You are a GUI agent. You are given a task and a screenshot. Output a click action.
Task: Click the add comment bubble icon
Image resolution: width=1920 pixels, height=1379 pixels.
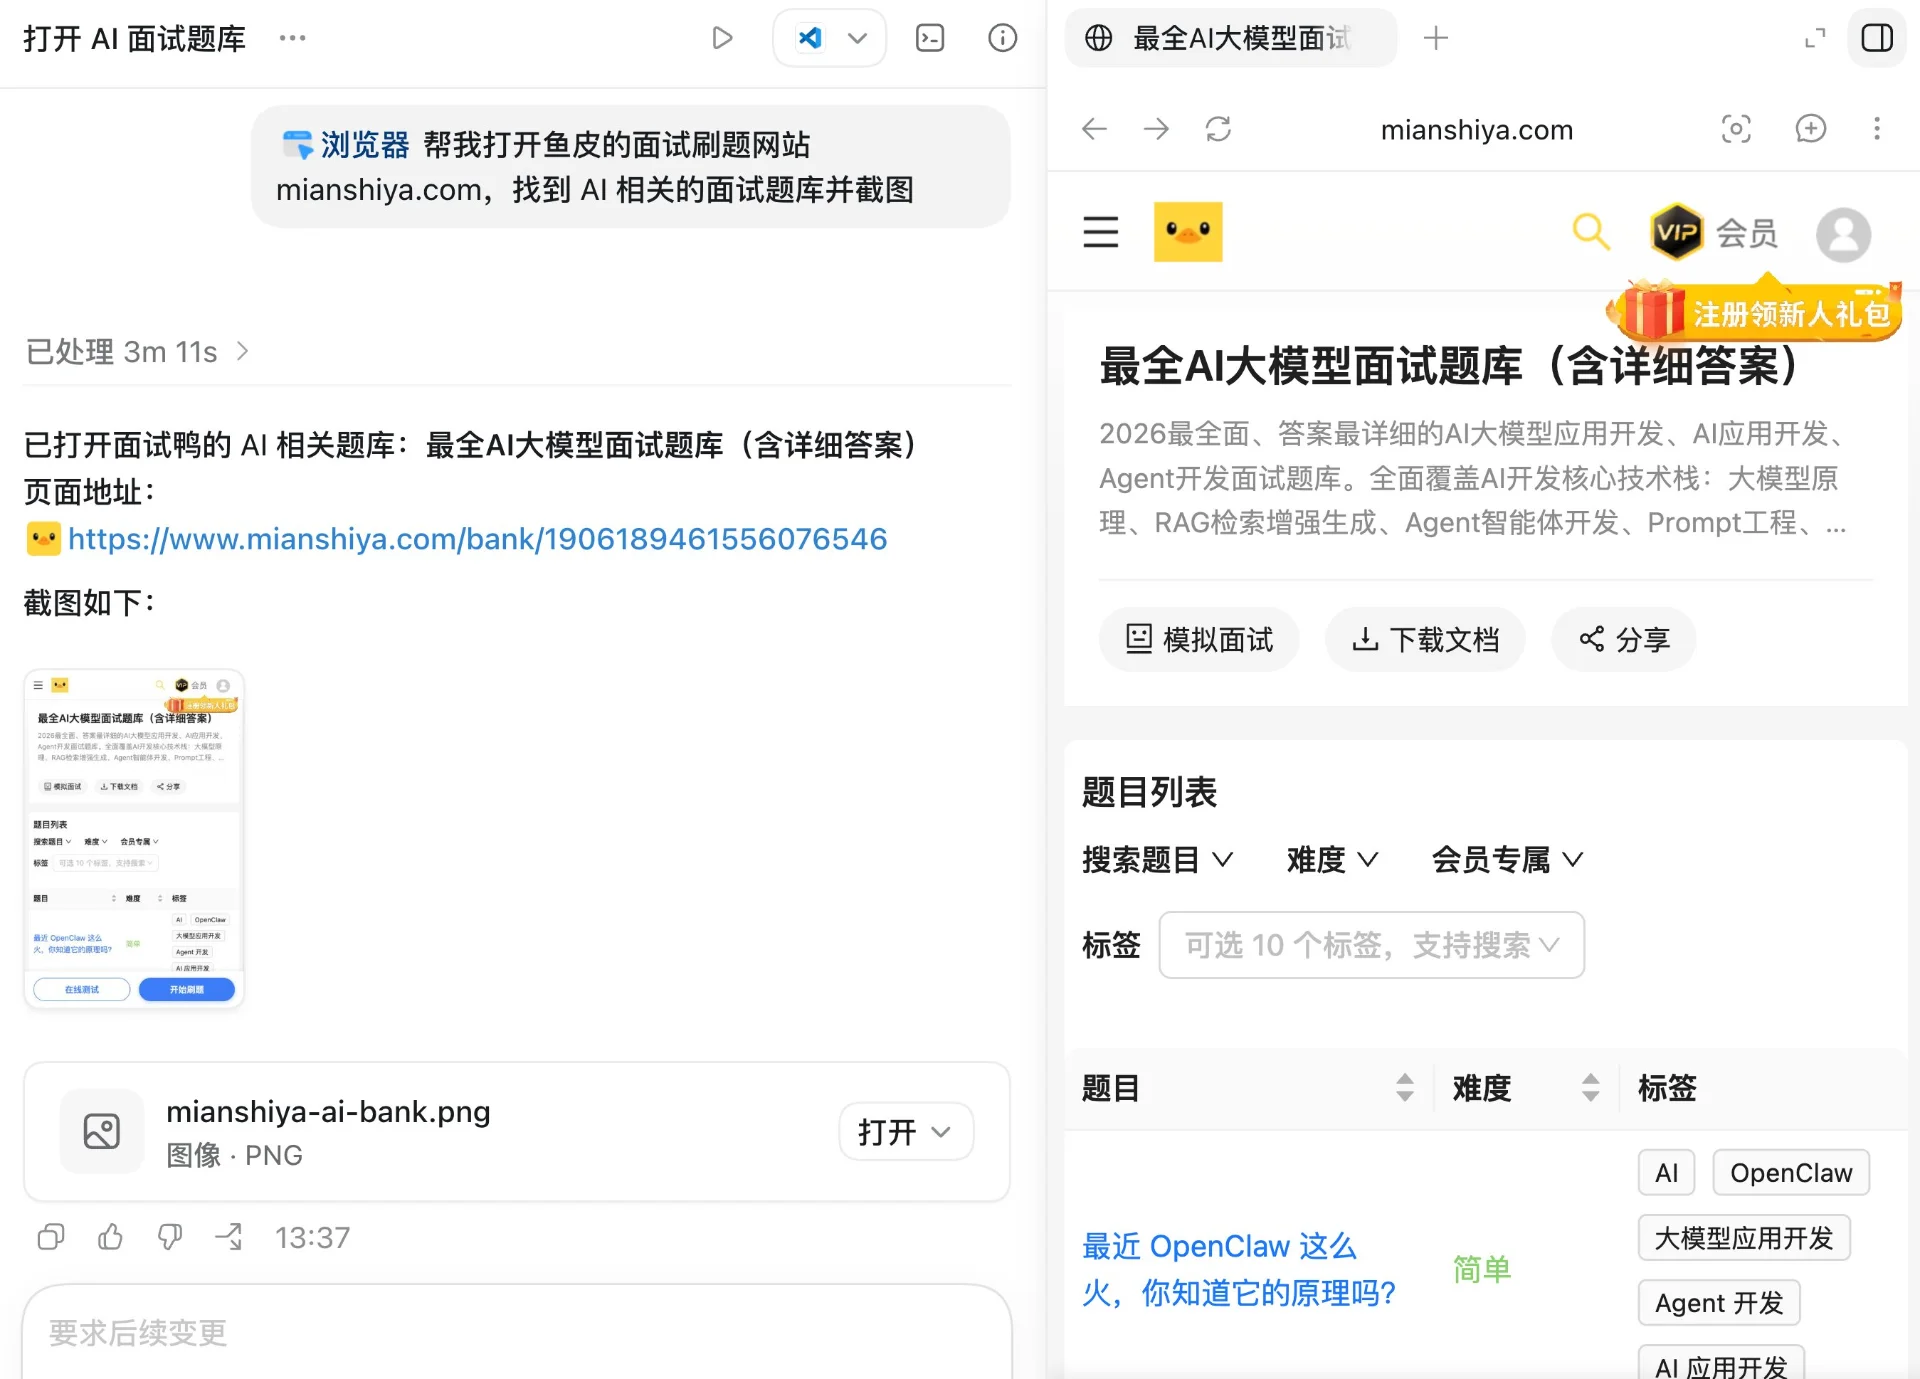point(1810,129)
